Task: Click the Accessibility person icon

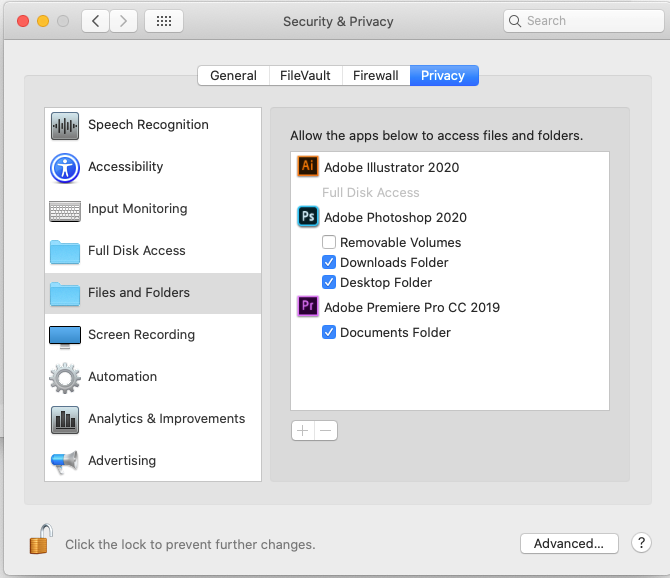Action: pos(65,168)
